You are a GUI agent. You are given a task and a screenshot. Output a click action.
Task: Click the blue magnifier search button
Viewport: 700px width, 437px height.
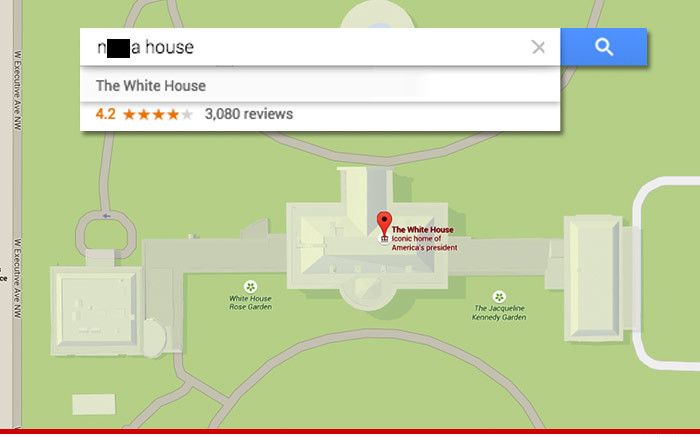pos(603,47)
